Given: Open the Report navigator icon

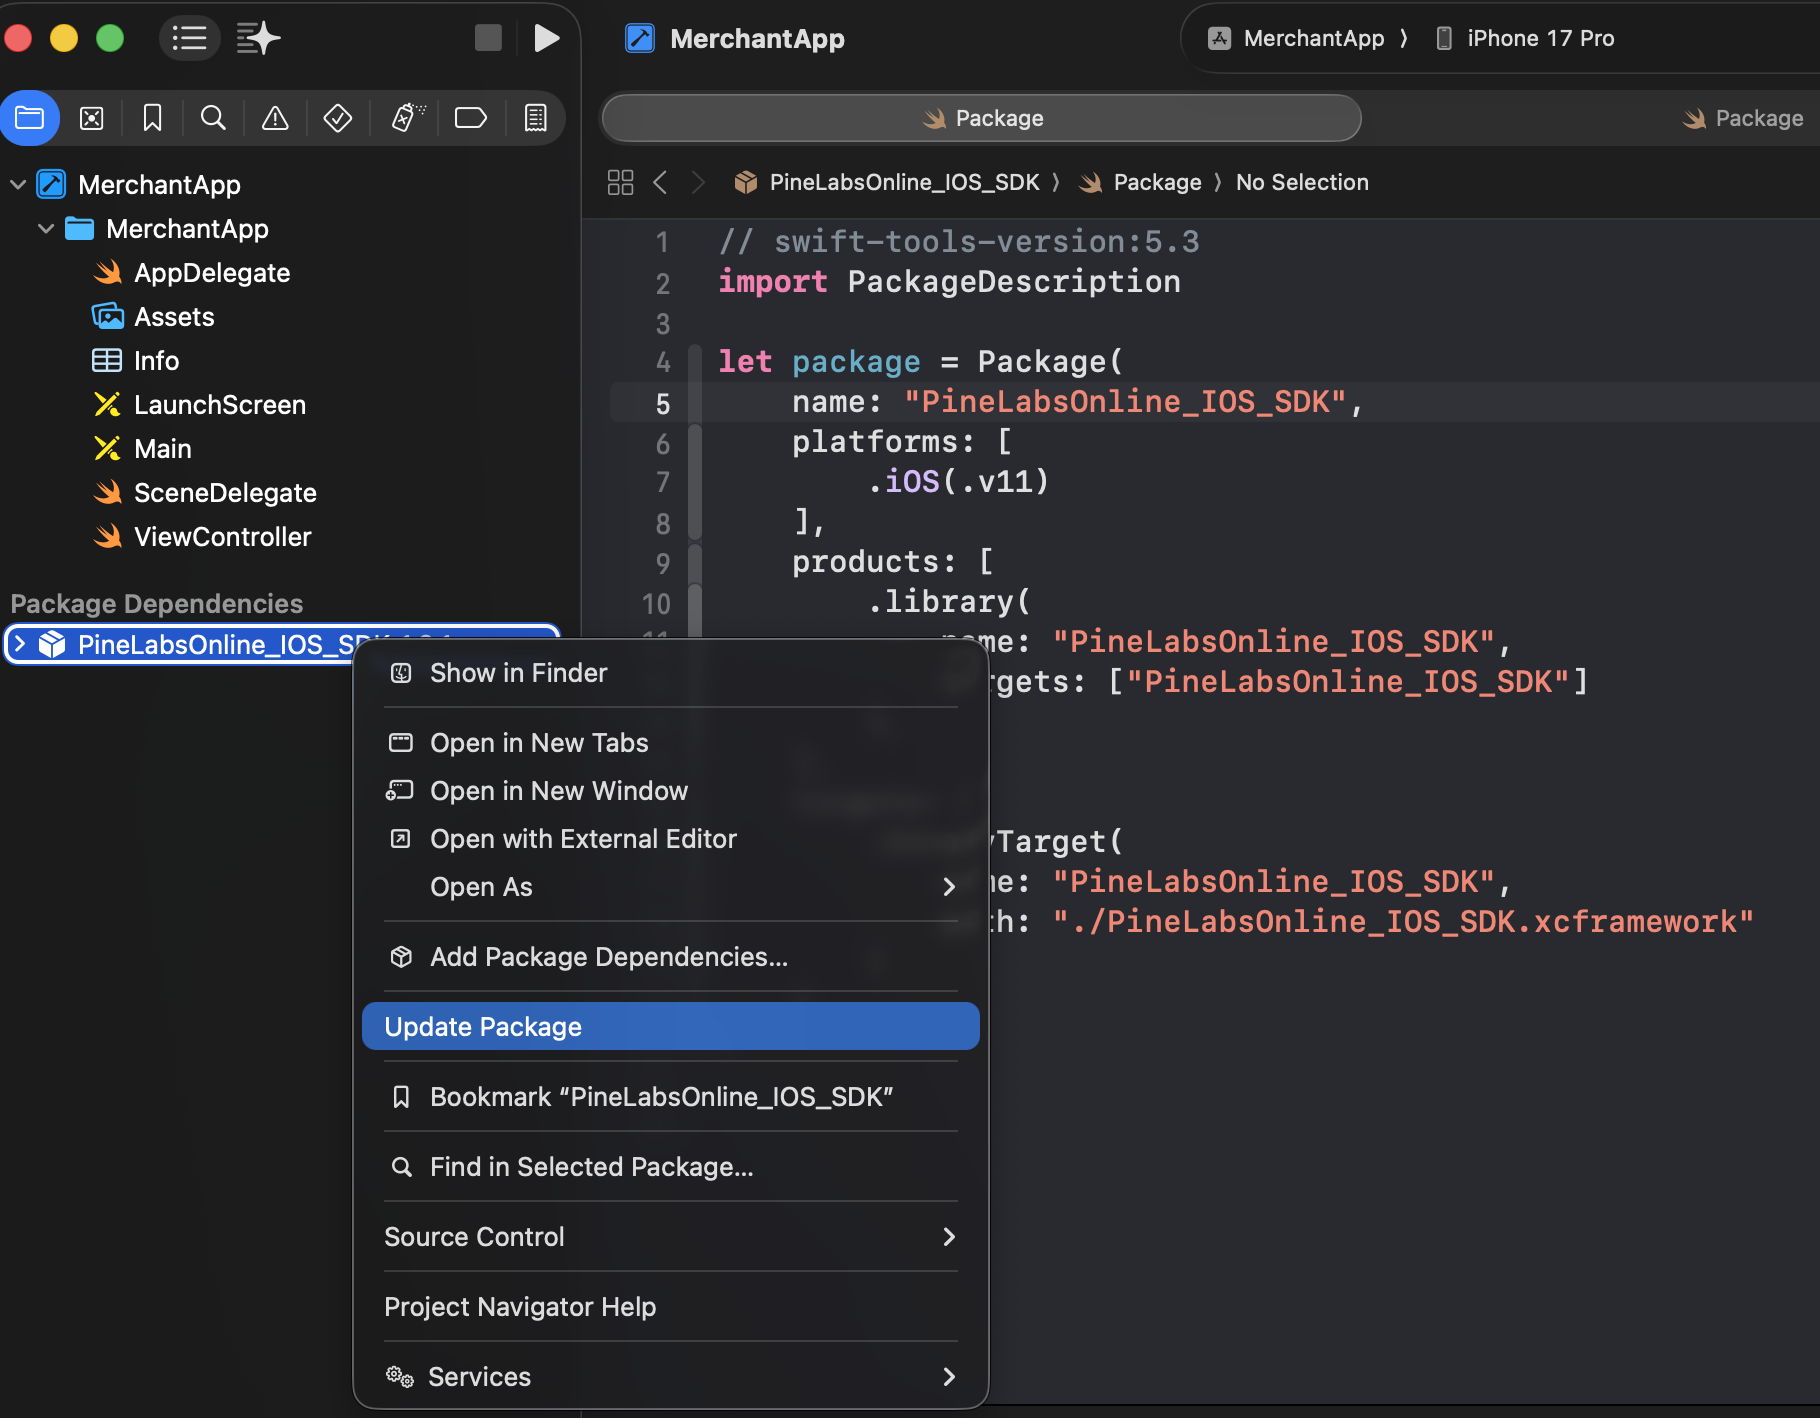Looking at the screenshot, I should (x=535, y=118).
